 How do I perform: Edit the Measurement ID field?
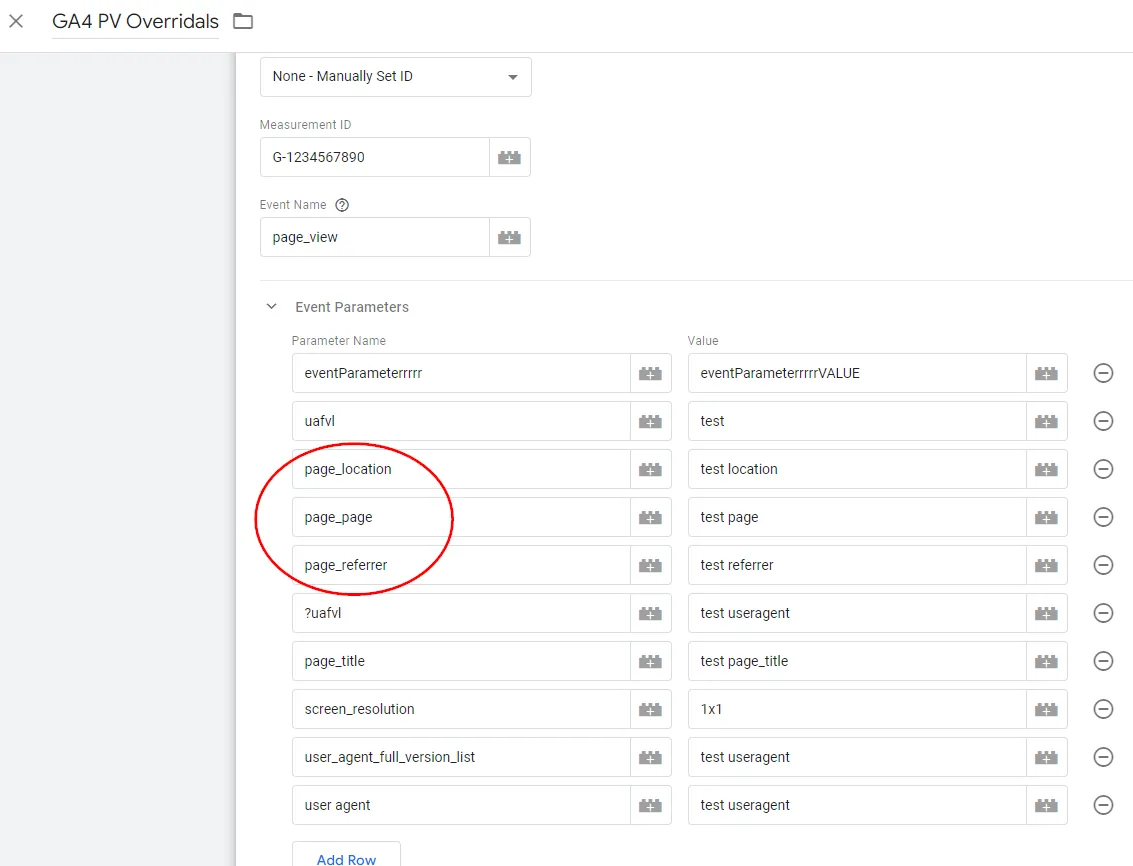point(374,157)
